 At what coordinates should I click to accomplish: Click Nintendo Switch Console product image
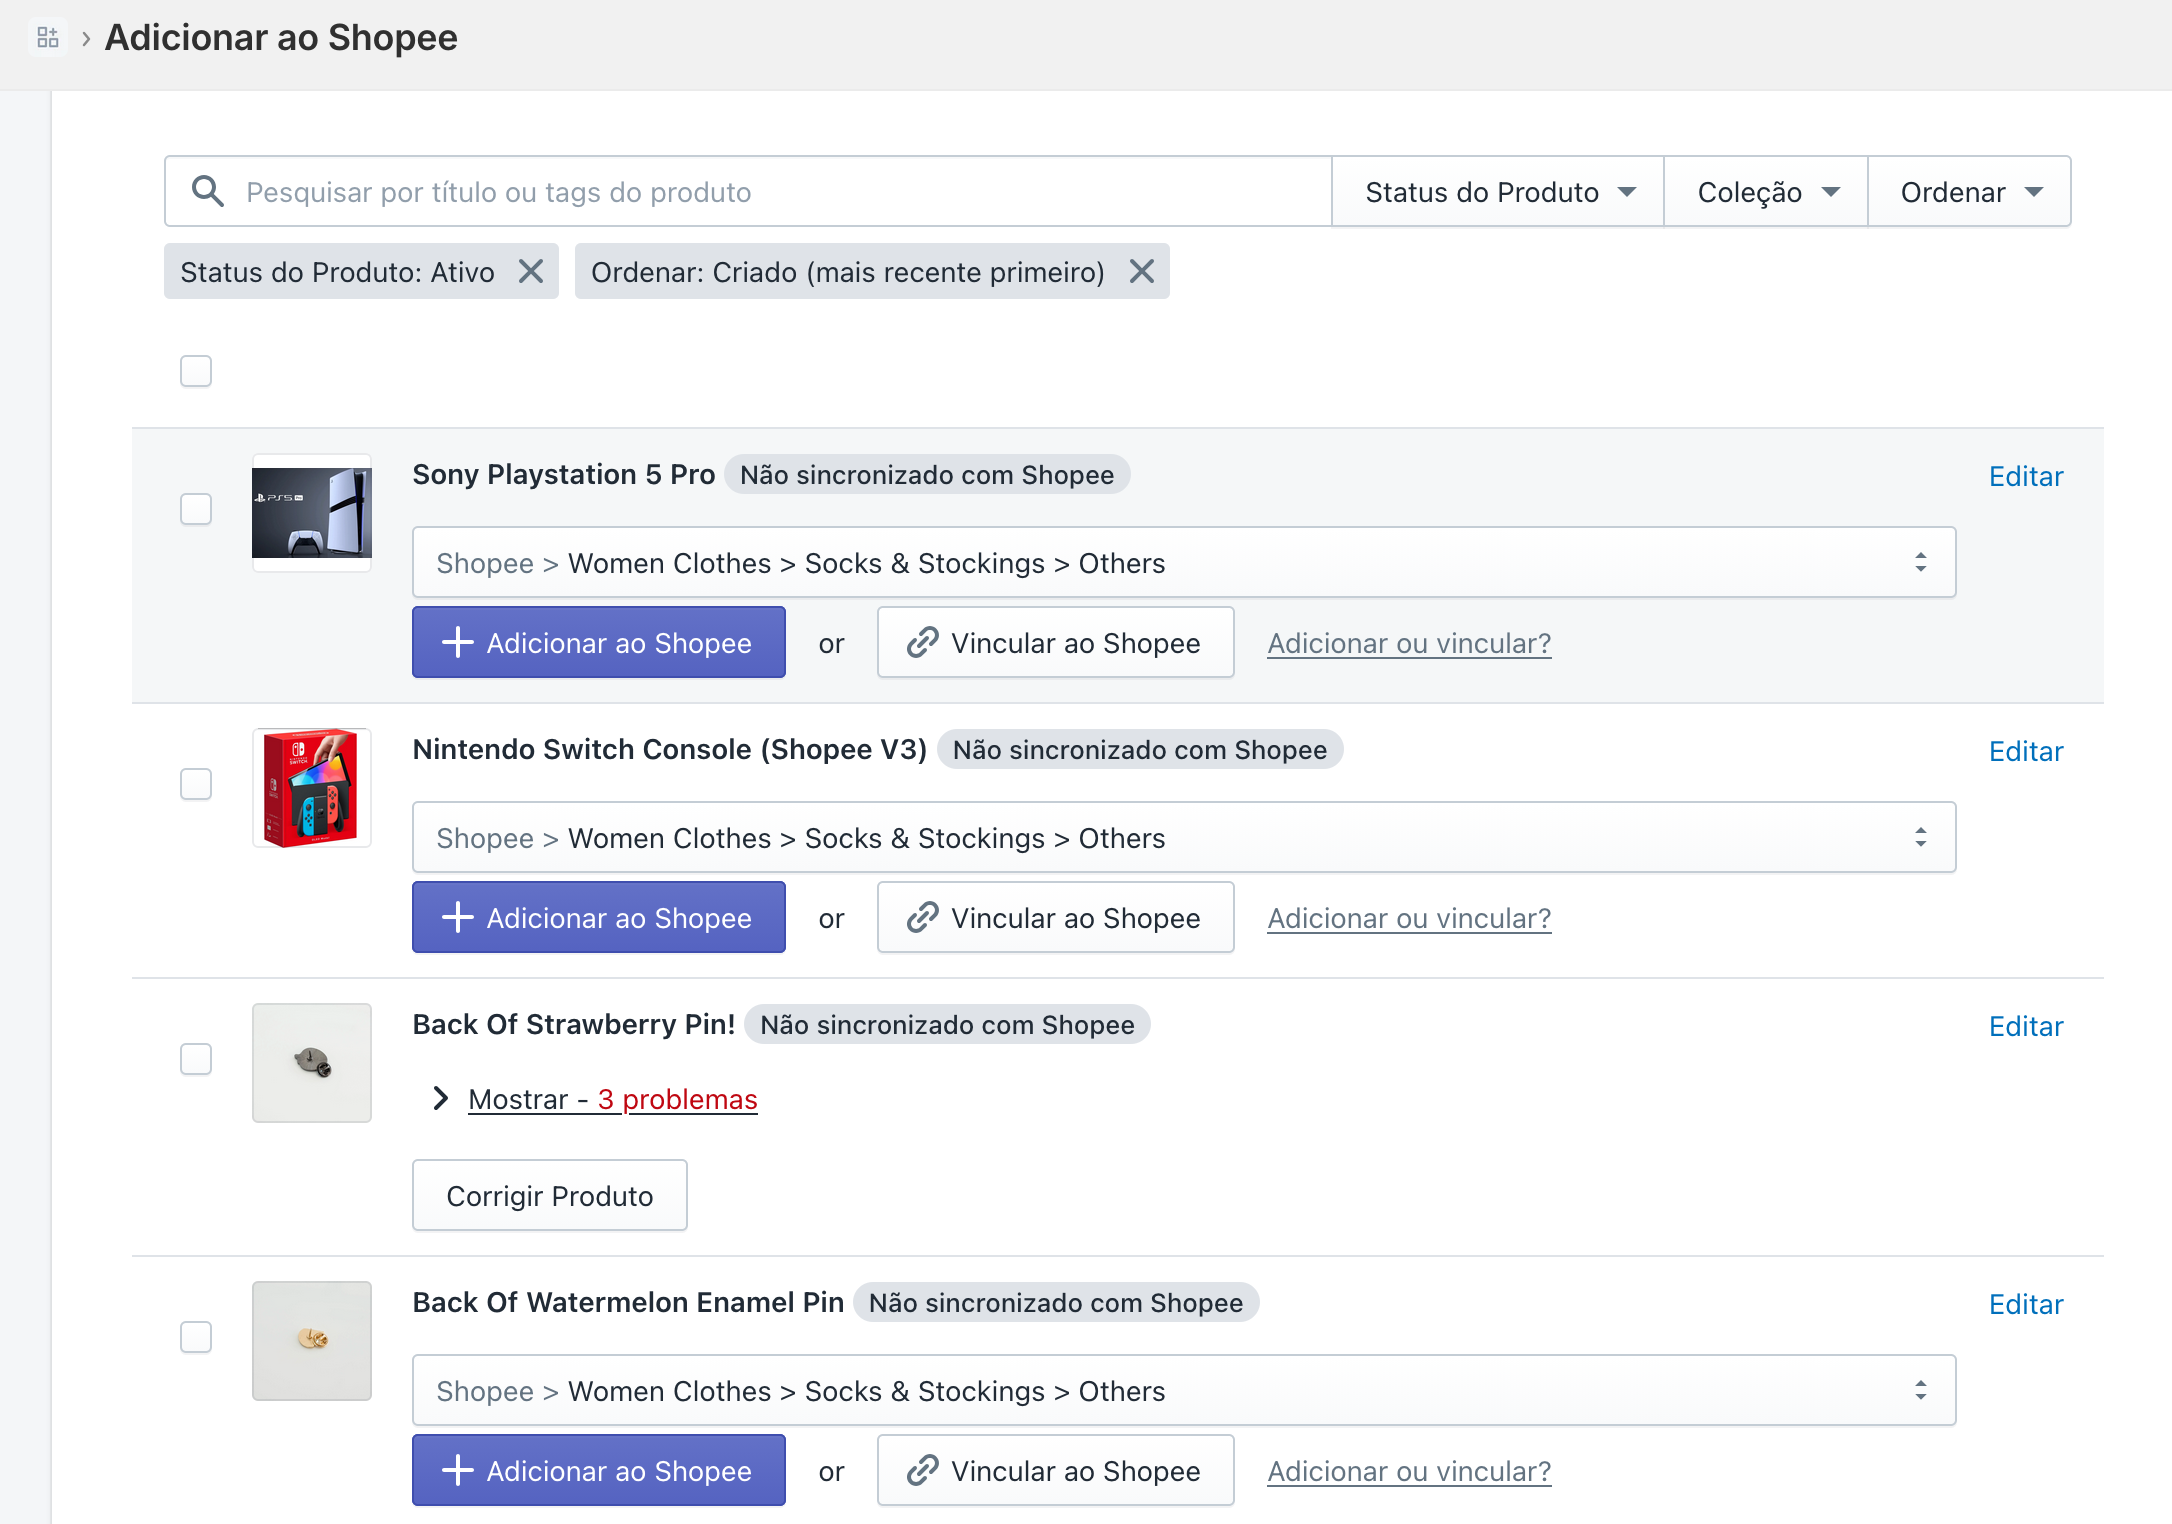coord(312,788)
